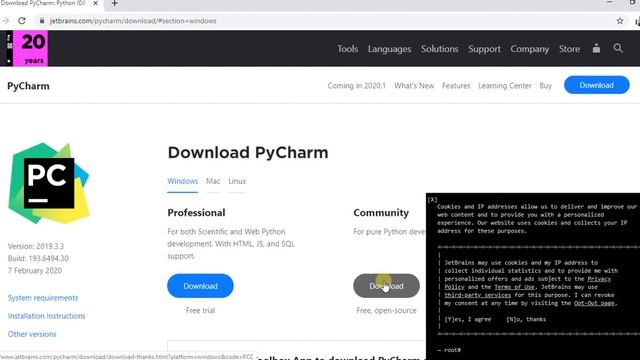Open the Buy link
The width and height of the screenshot is (640, 360).
pos(545,86)
